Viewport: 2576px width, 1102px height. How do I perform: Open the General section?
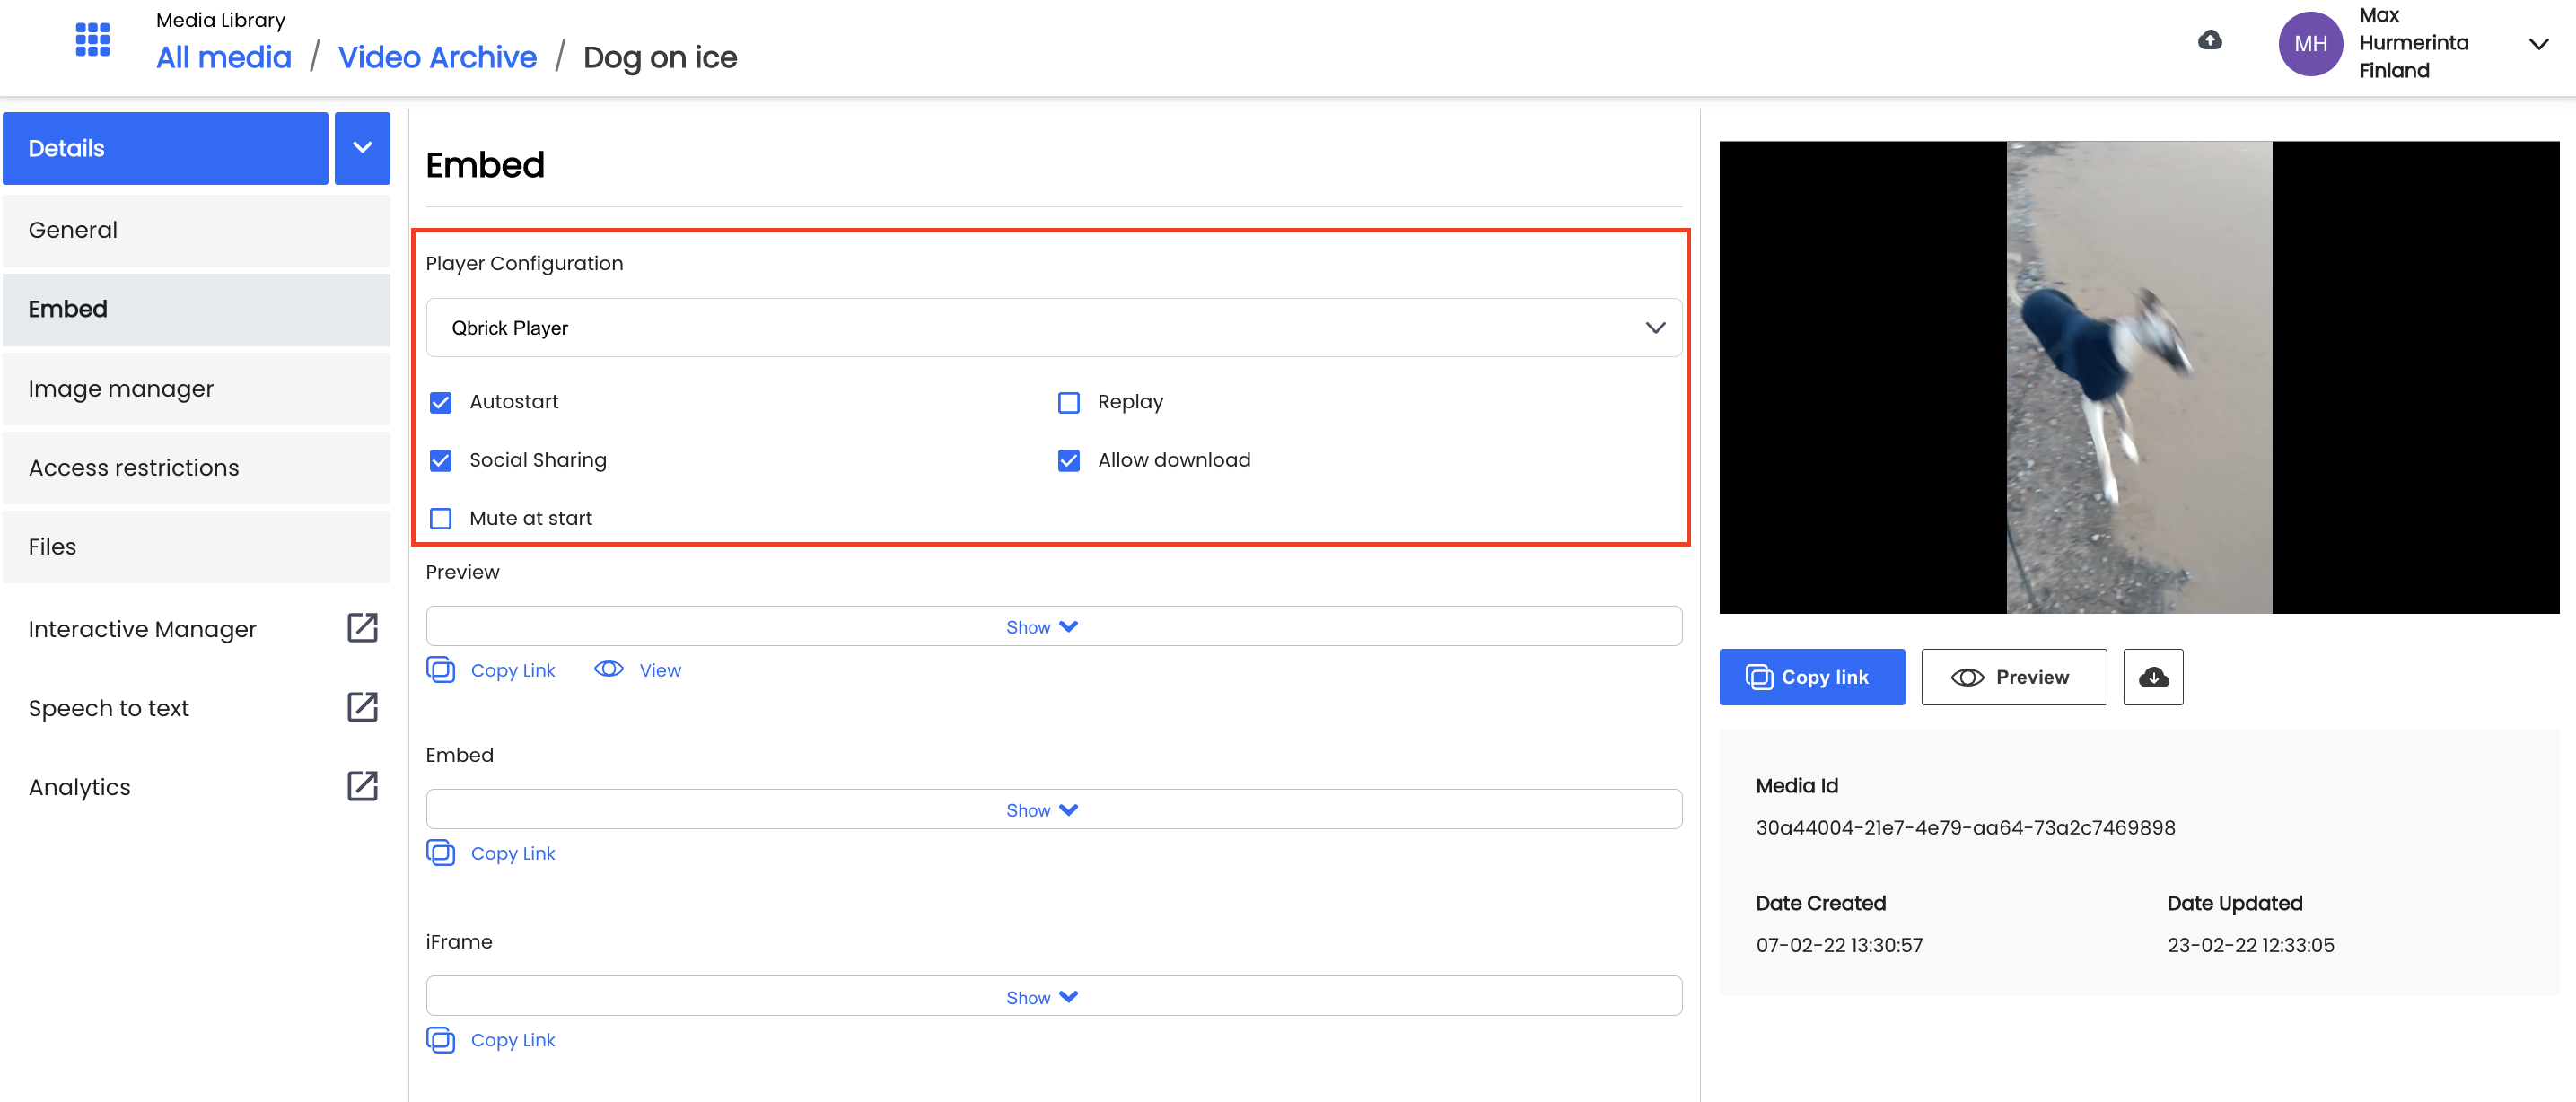pos(196,230)
